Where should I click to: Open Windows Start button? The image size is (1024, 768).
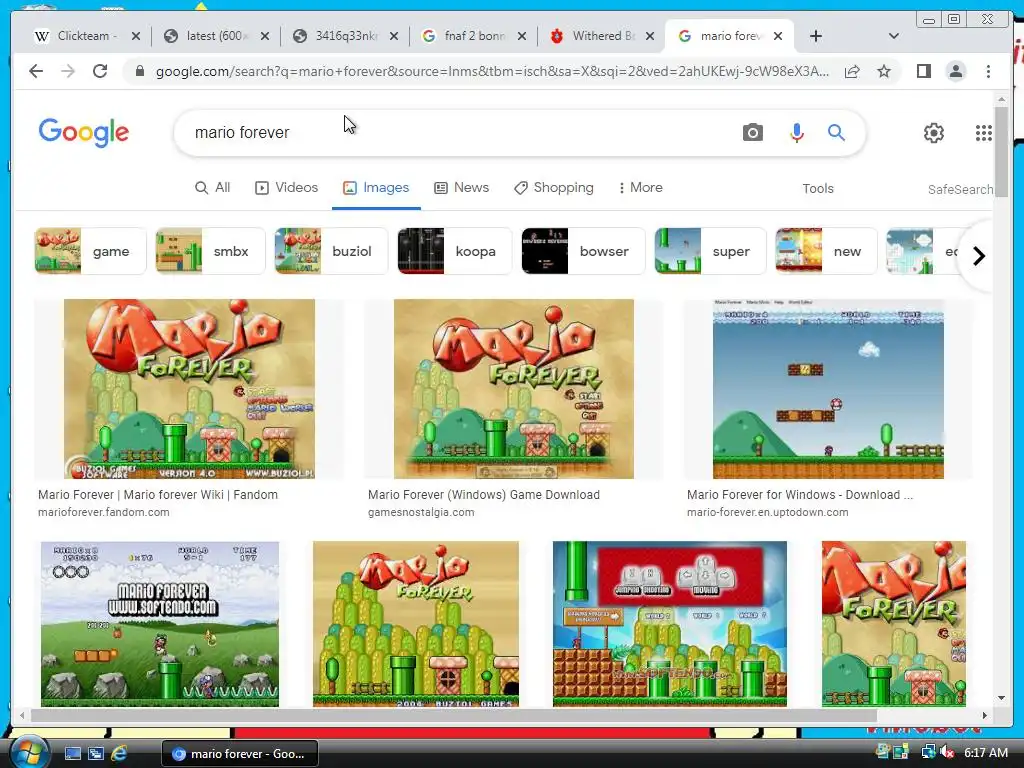[x=29, y=753]
